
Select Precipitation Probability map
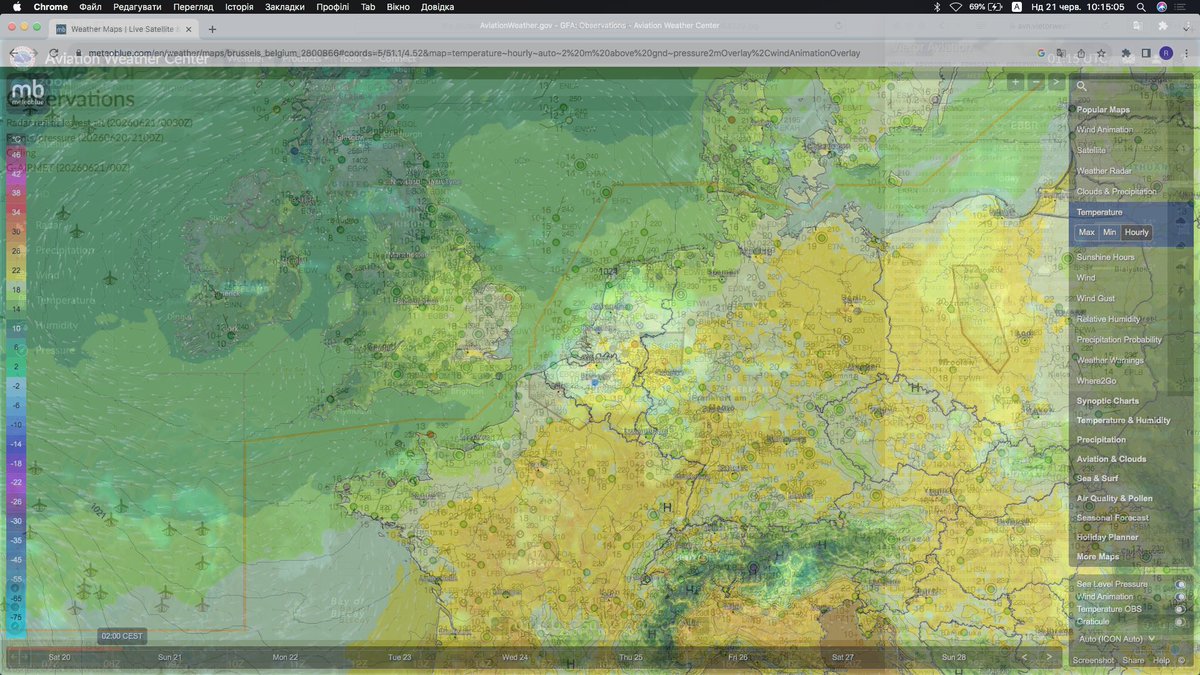(x=1119, y=340)
